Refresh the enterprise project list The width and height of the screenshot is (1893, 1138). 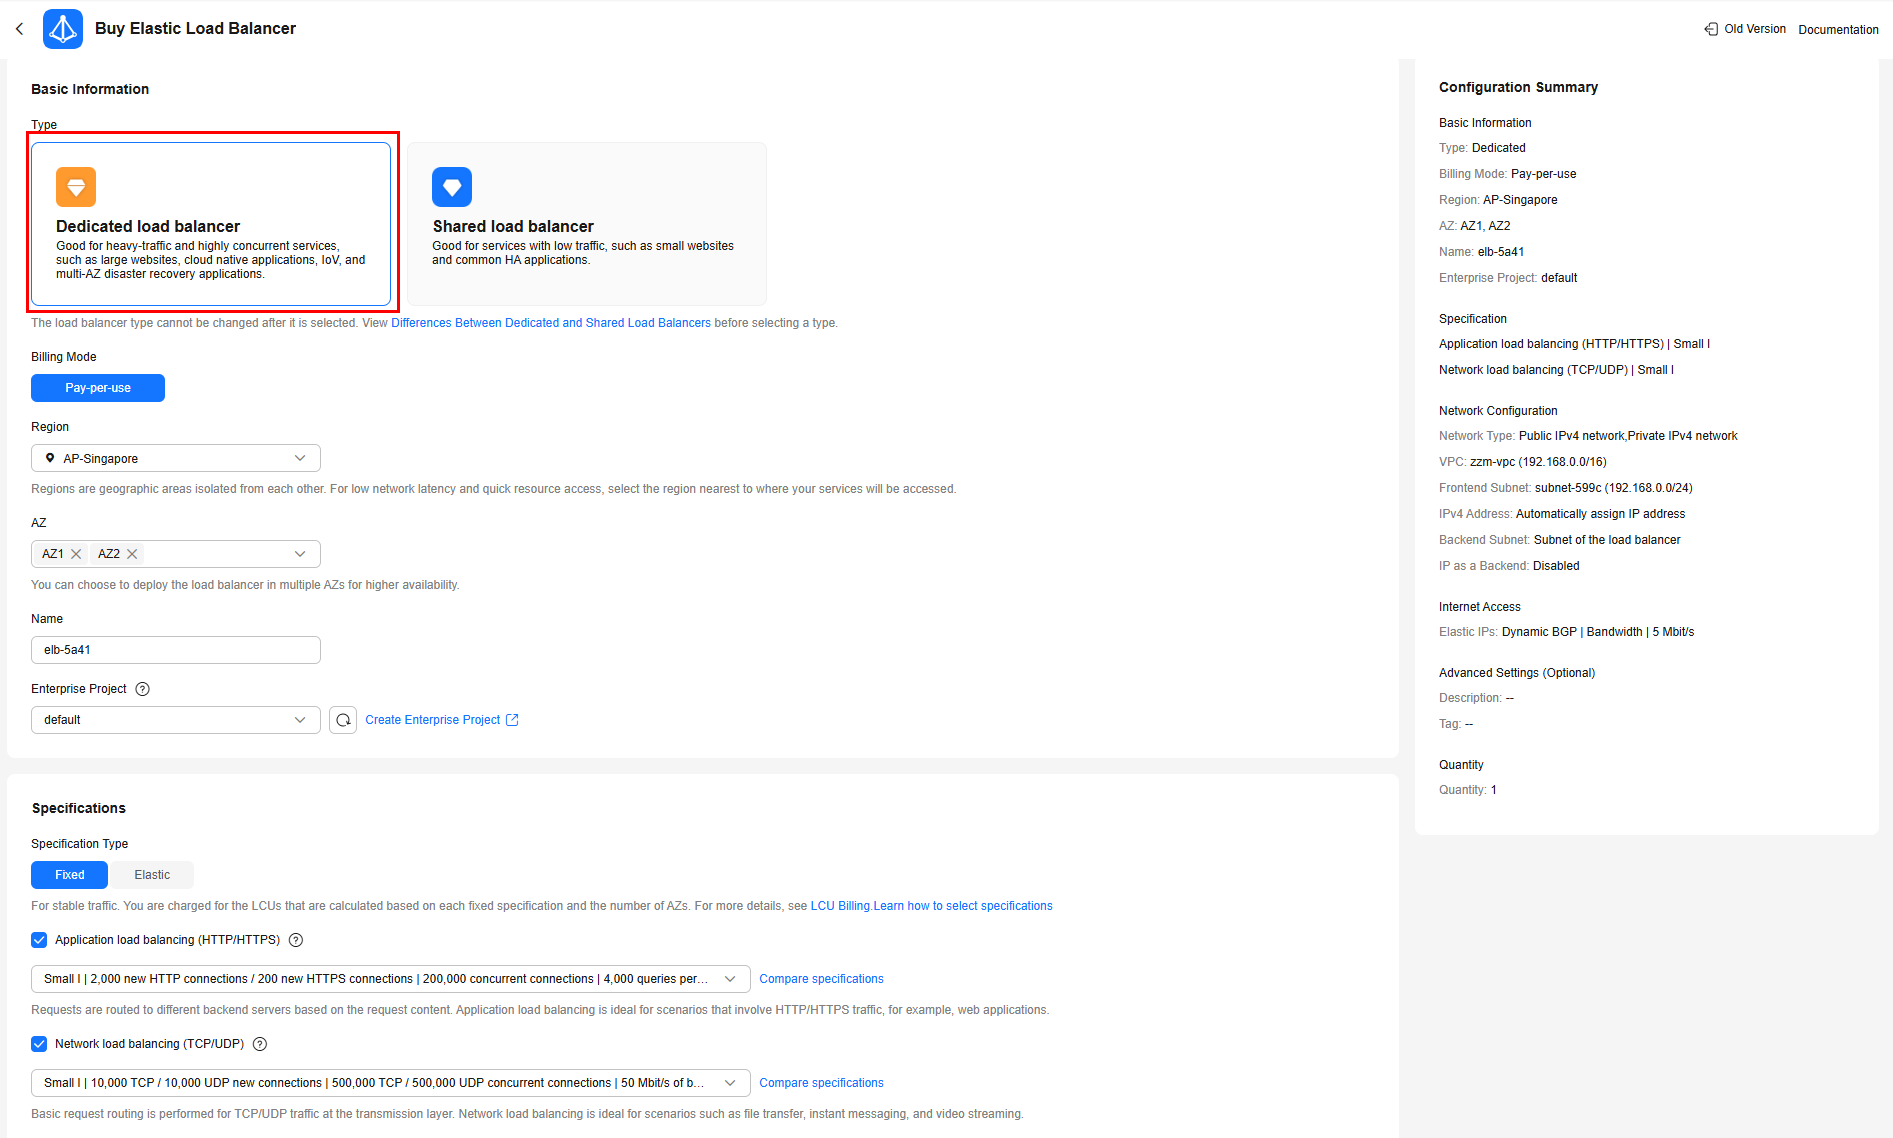coord(343,720)
